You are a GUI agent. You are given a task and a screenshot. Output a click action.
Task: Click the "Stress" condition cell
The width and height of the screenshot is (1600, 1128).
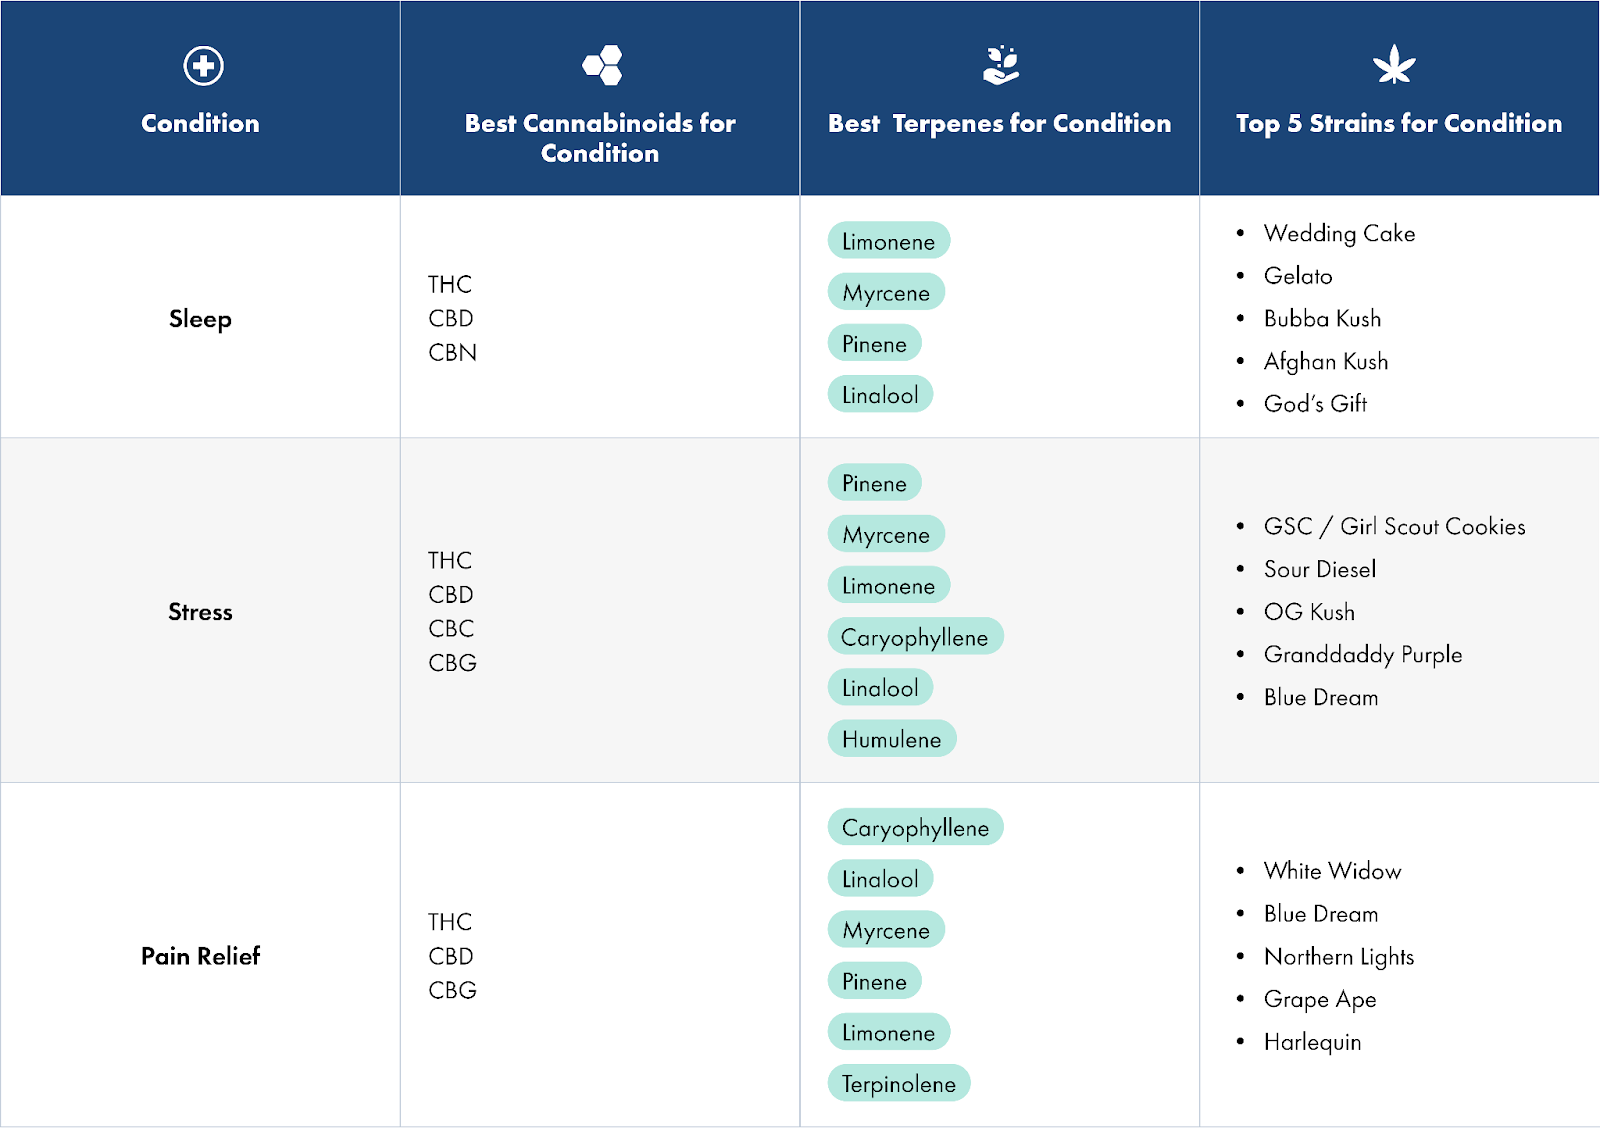click(200, 612)
